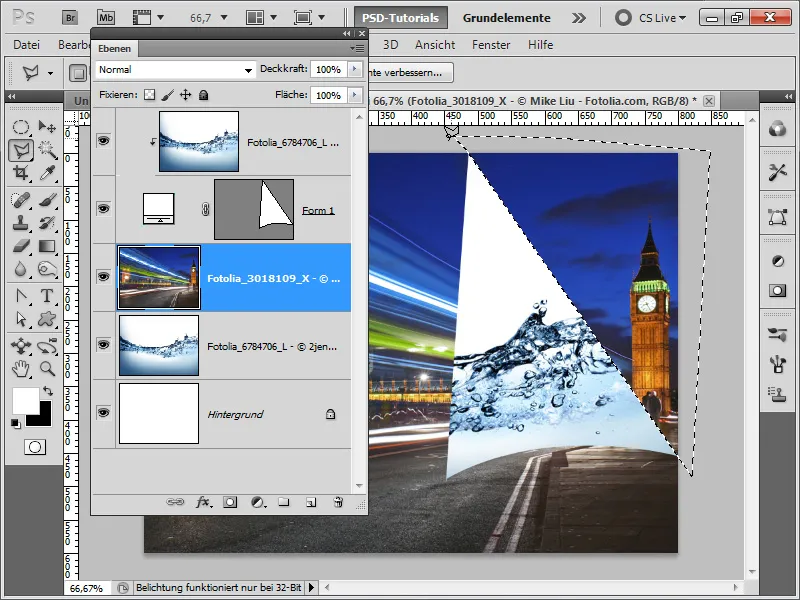
Task: Open the Ansicht menu
Action: pyautogui.click(x=435, y=45)
